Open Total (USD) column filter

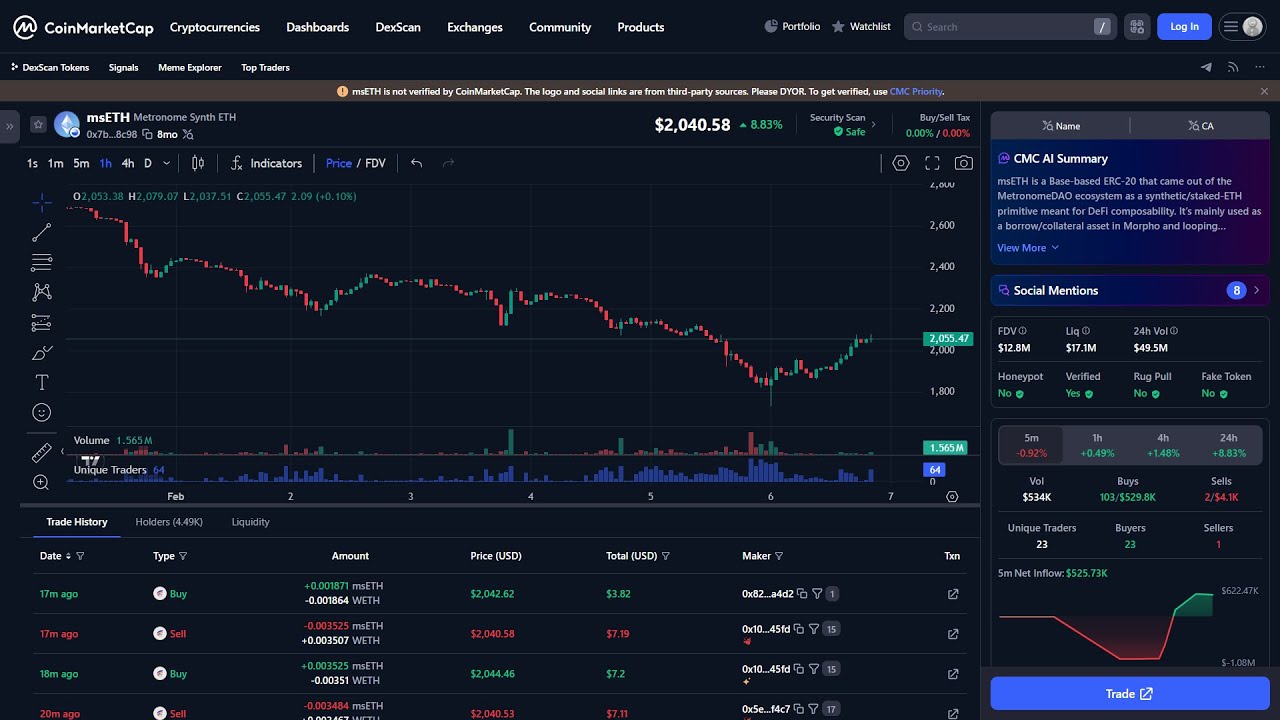665,556
